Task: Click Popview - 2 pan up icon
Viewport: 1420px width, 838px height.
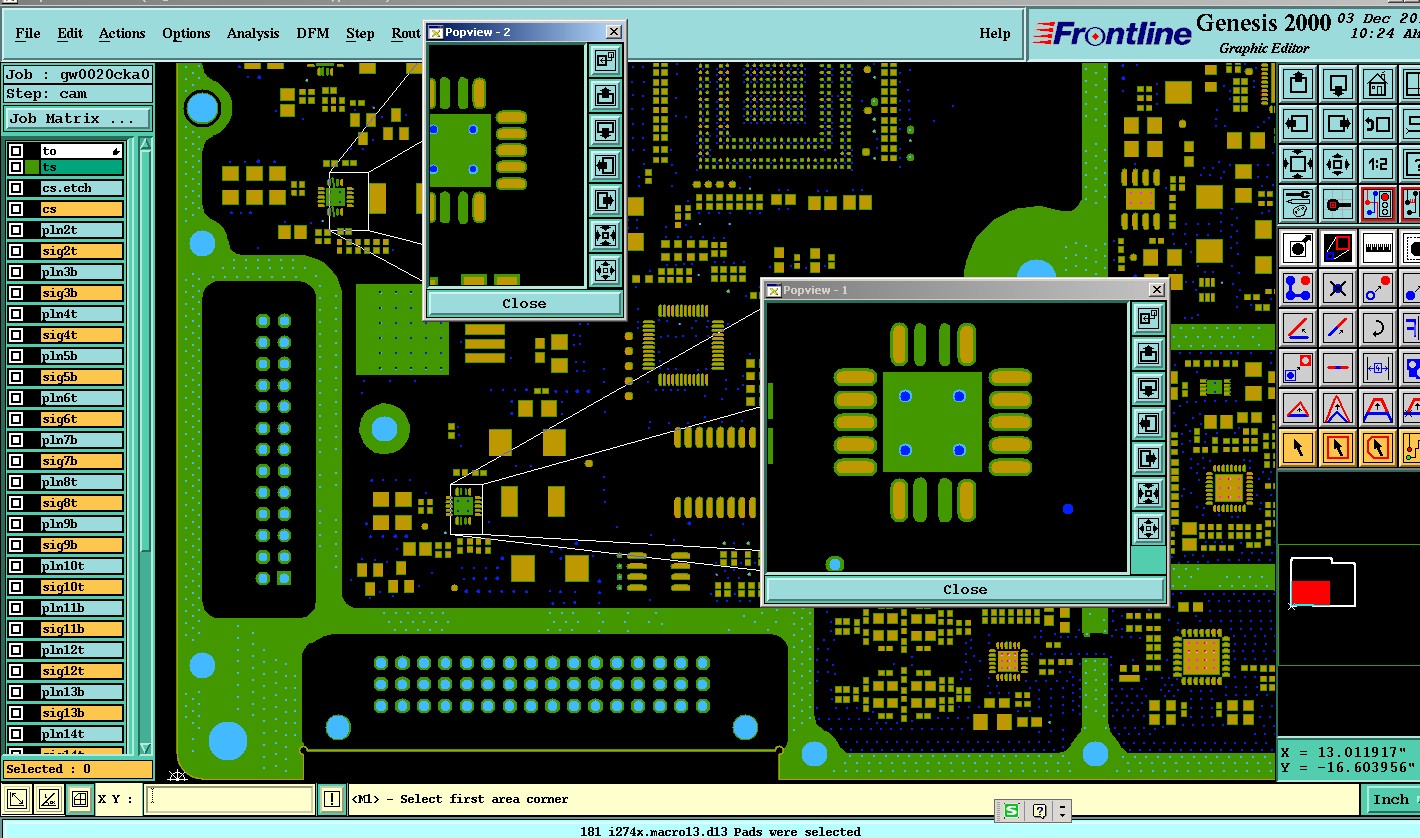Action: (x=605, y=95)
